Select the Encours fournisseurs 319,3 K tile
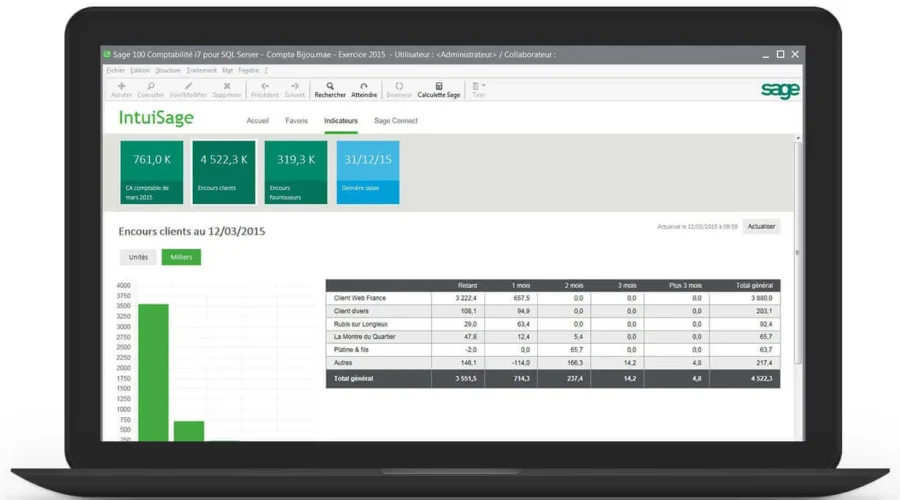The height and width of the screenshot is (500, 900). coord(296,172)
